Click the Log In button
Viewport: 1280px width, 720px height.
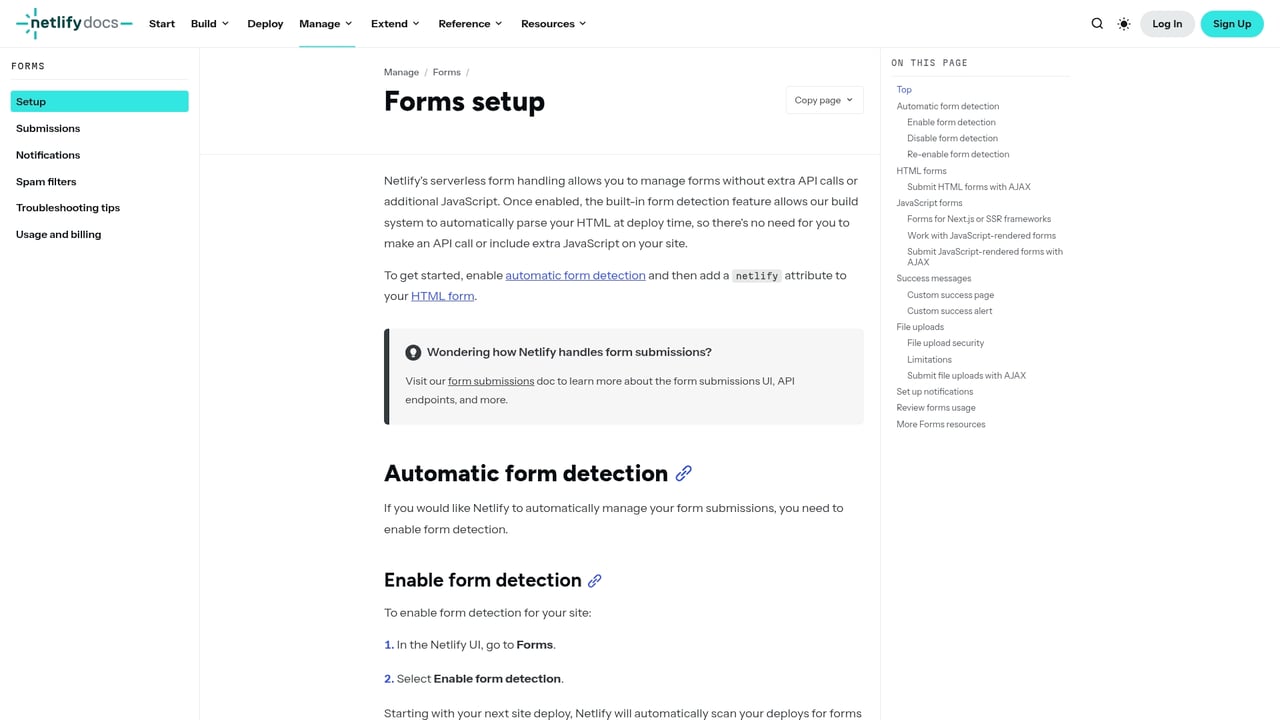tap(1167, 23)
